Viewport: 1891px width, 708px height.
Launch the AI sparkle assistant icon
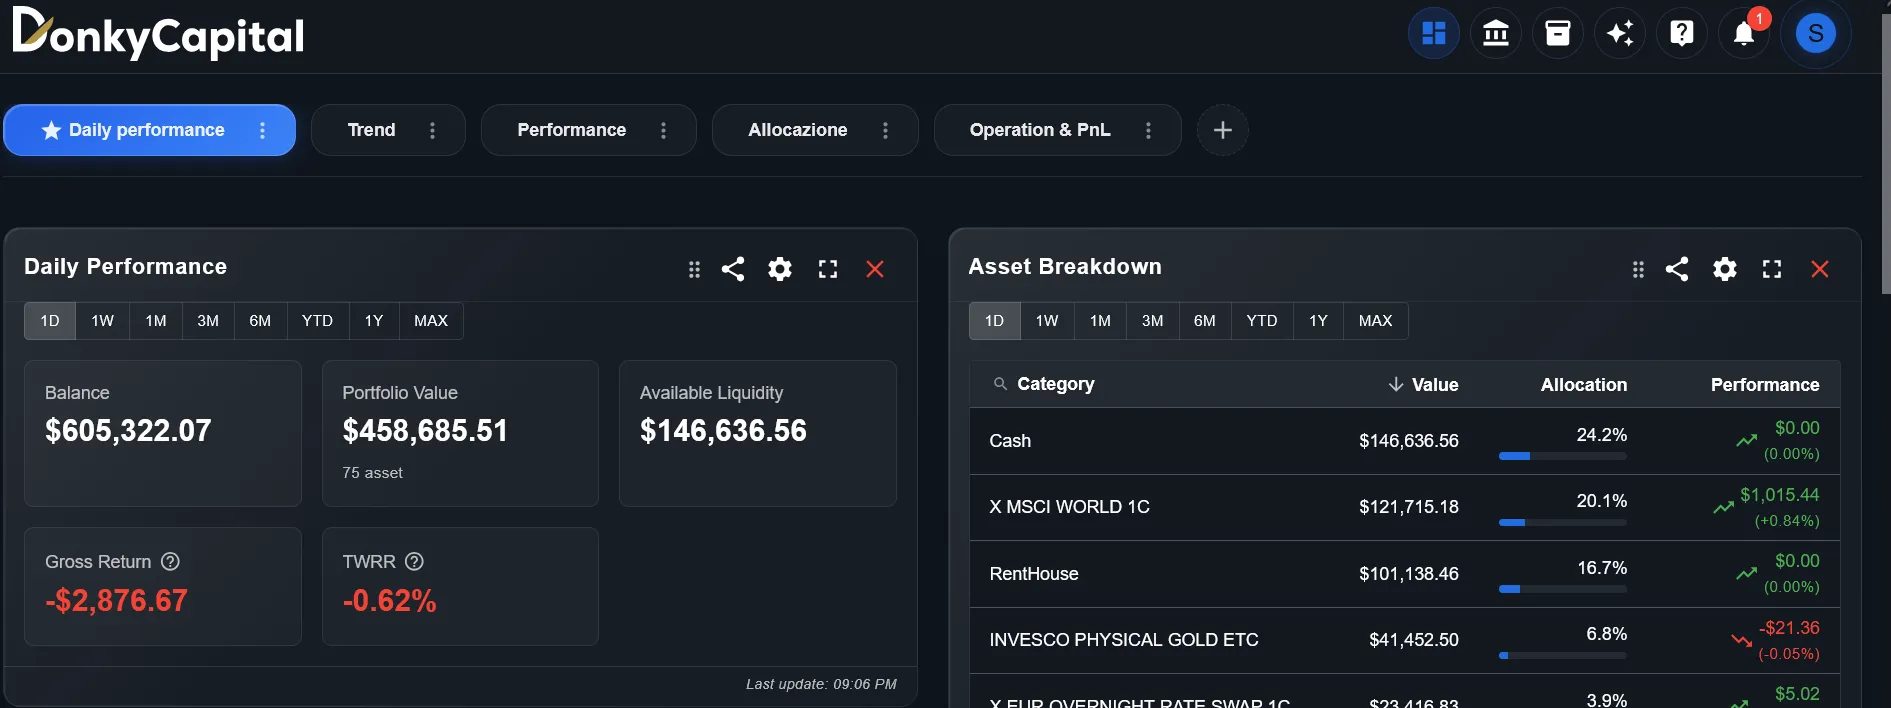(1619, 34)
